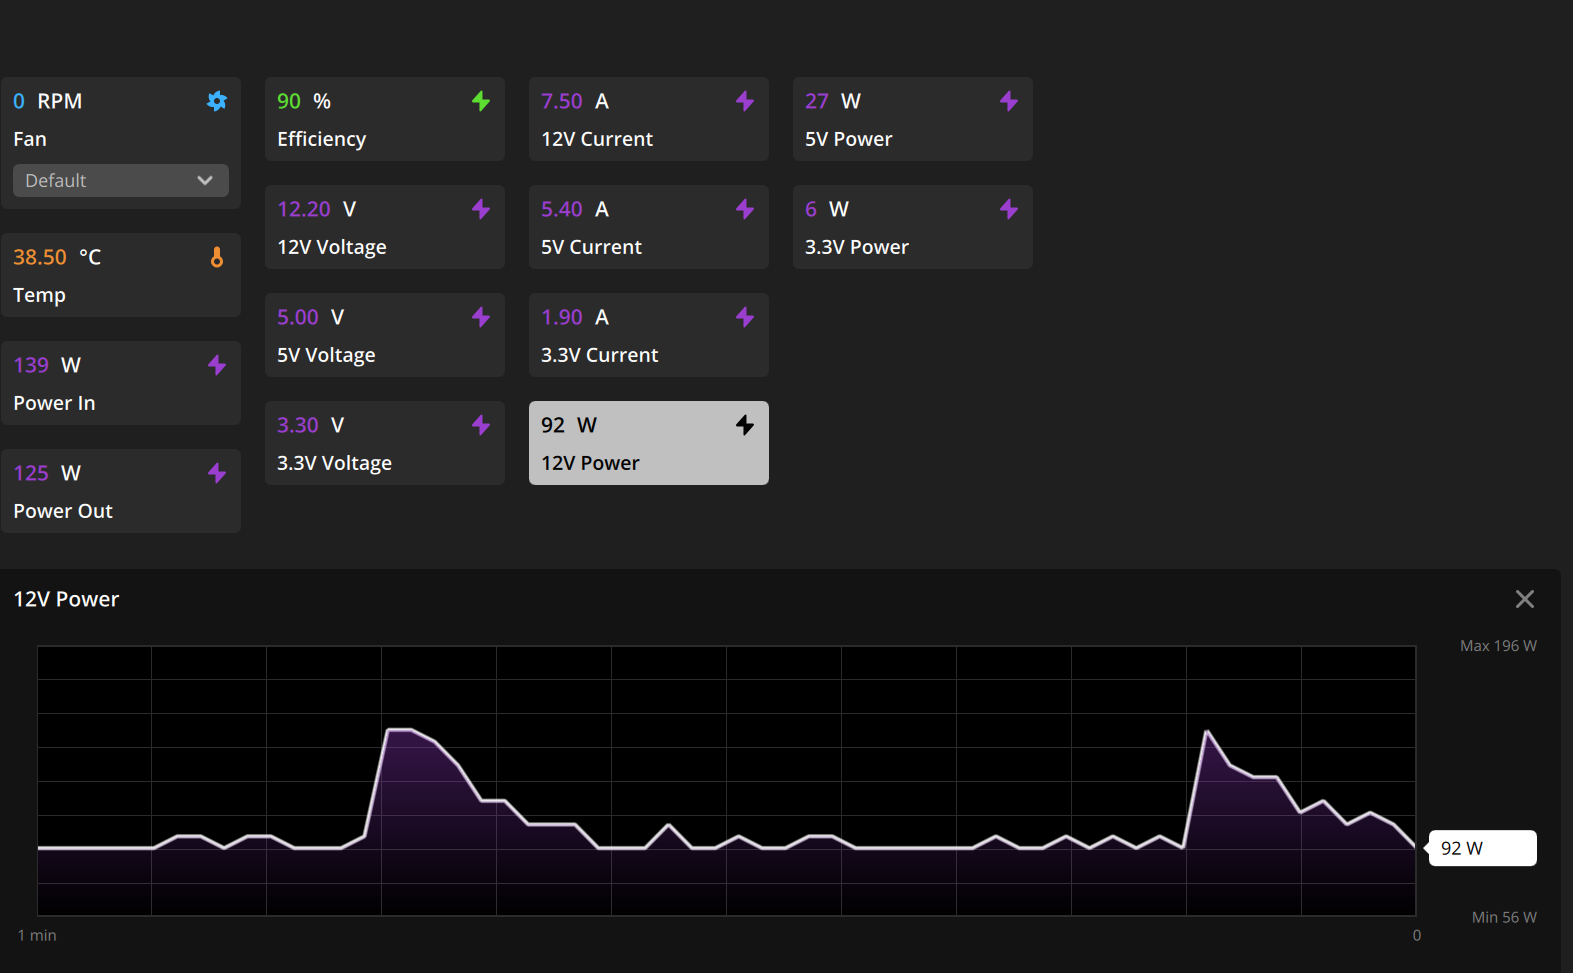Viewport: 1573px width, 973px height.
Task: Click green lightning icon on Efficiency card
Action: (481, 101)
